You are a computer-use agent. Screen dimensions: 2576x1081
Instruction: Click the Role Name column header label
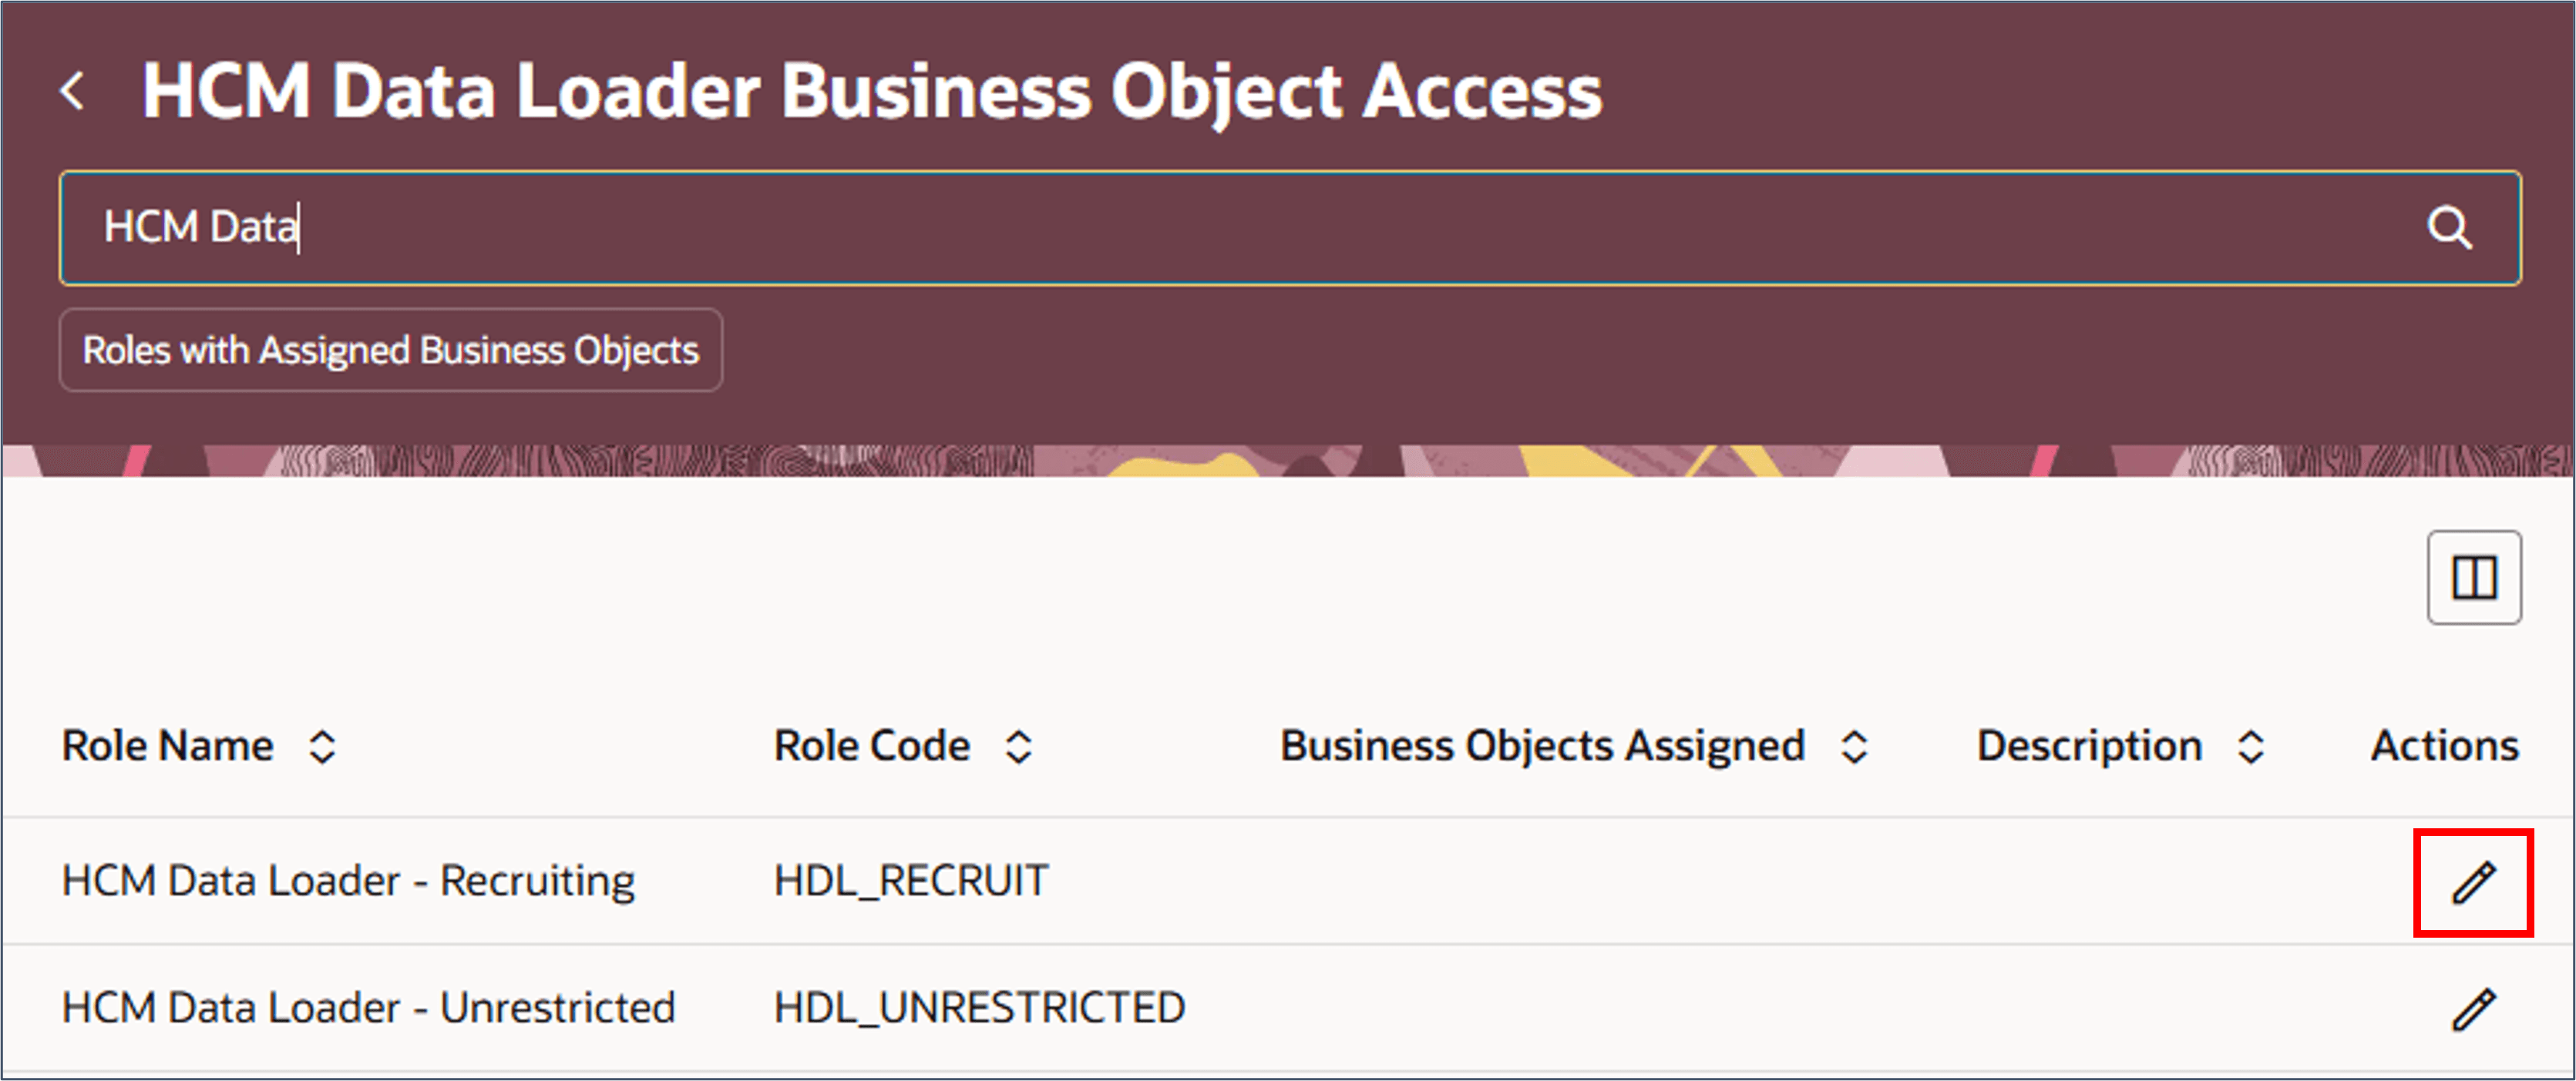click(x=167, y=746)
